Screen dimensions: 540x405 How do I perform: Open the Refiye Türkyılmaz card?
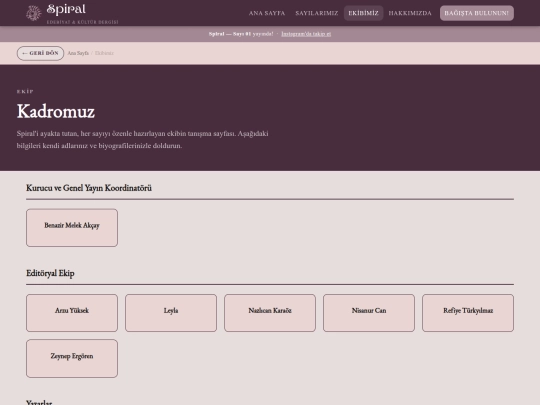[468, 313]
